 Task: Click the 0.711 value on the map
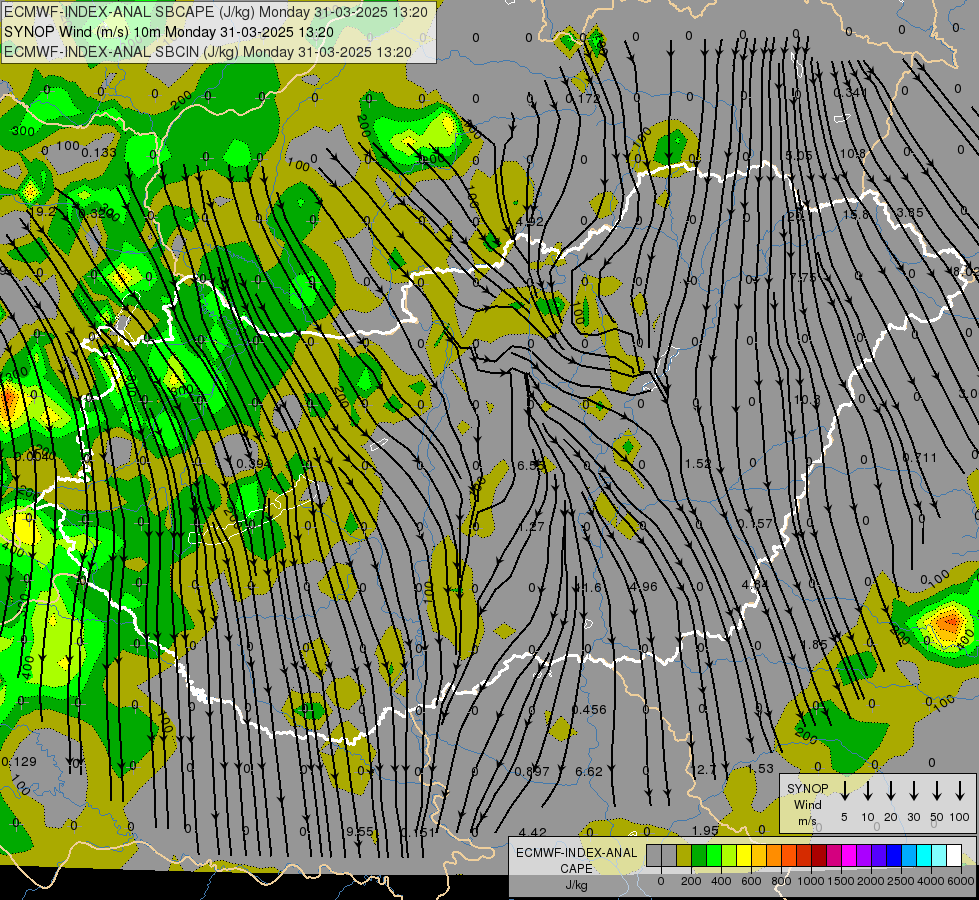pyautogui.click(x=920, y=458)
